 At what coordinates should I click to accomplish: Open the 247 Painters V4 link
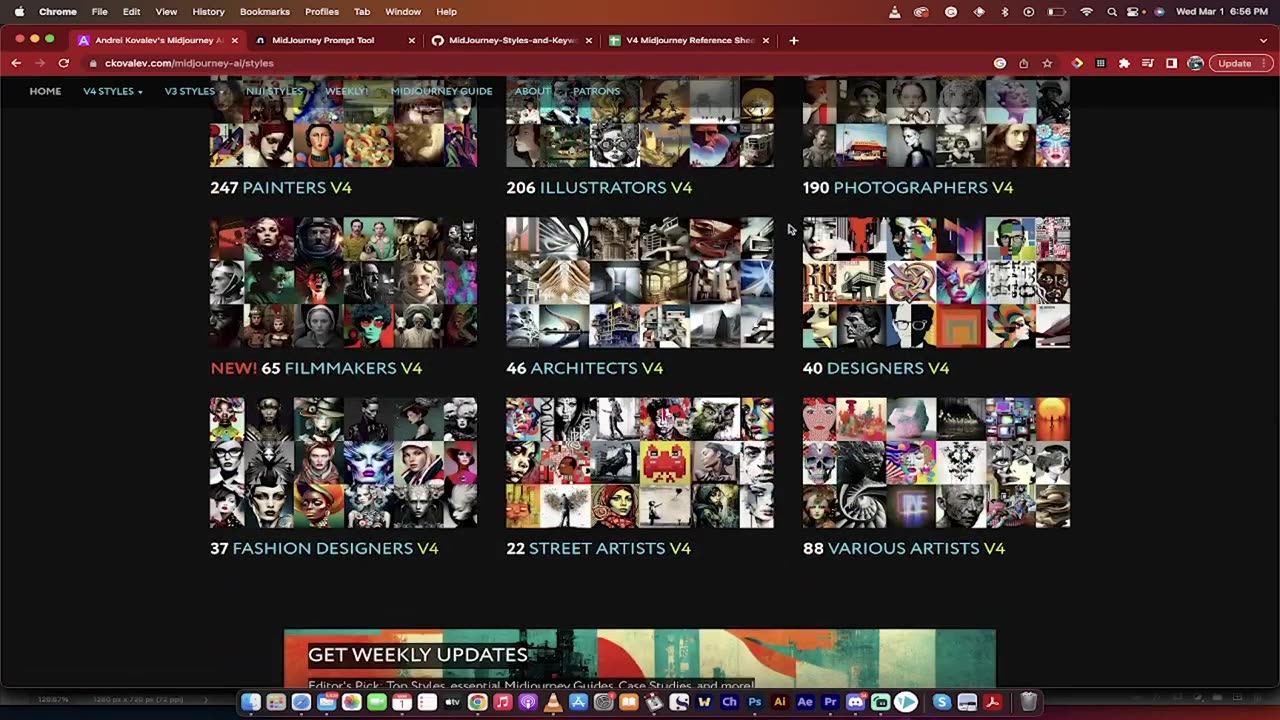[x=281, y=187]
